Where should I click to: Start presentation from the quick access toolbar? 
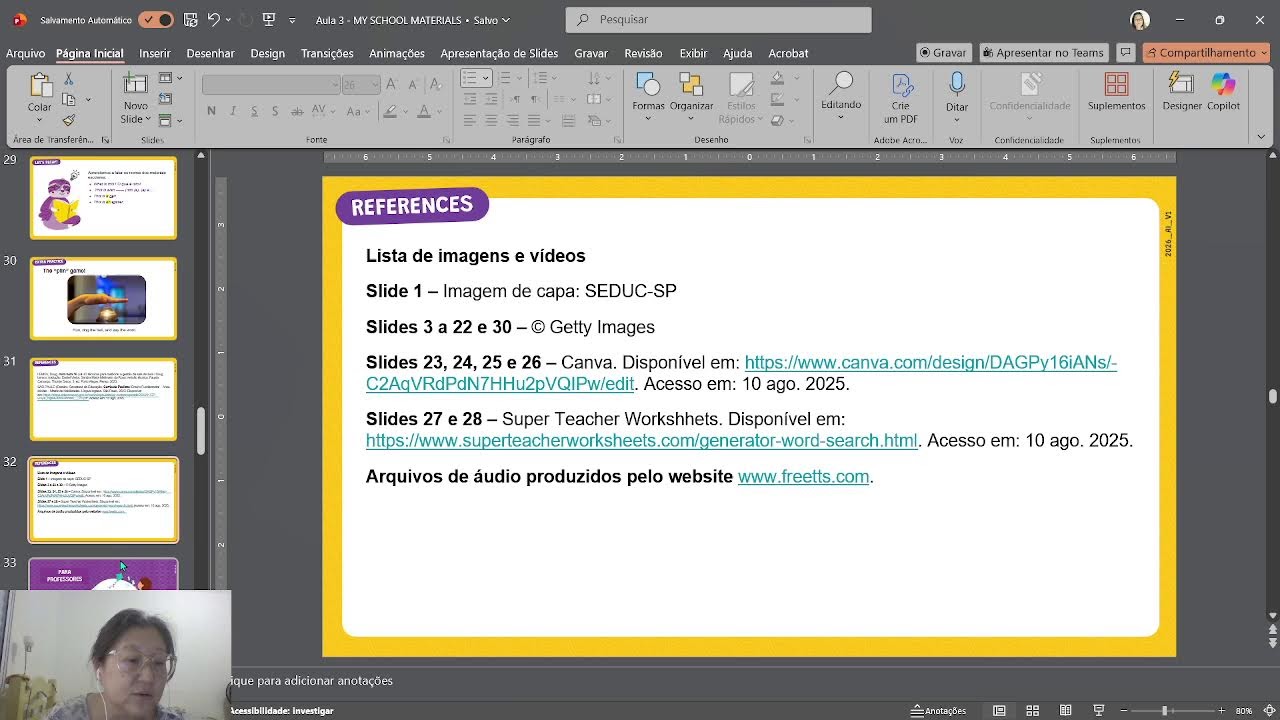268,19
